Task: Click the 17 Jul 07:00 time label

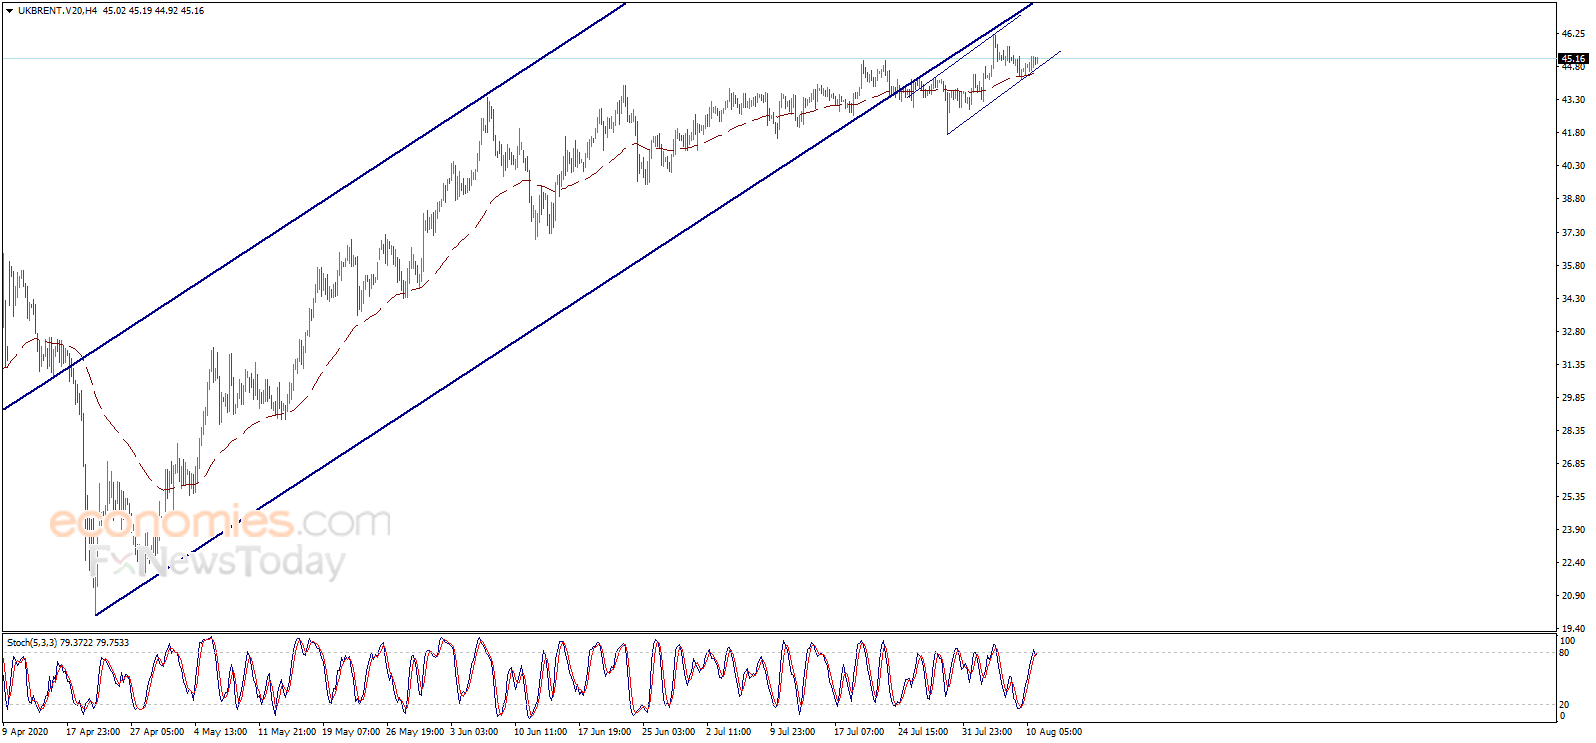Action: point(859,732)
